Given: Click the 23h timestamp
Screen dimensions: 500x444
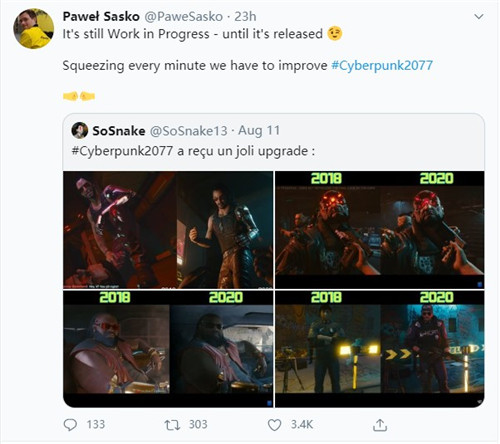Looking at the screenshot, I should coord(245,16).
